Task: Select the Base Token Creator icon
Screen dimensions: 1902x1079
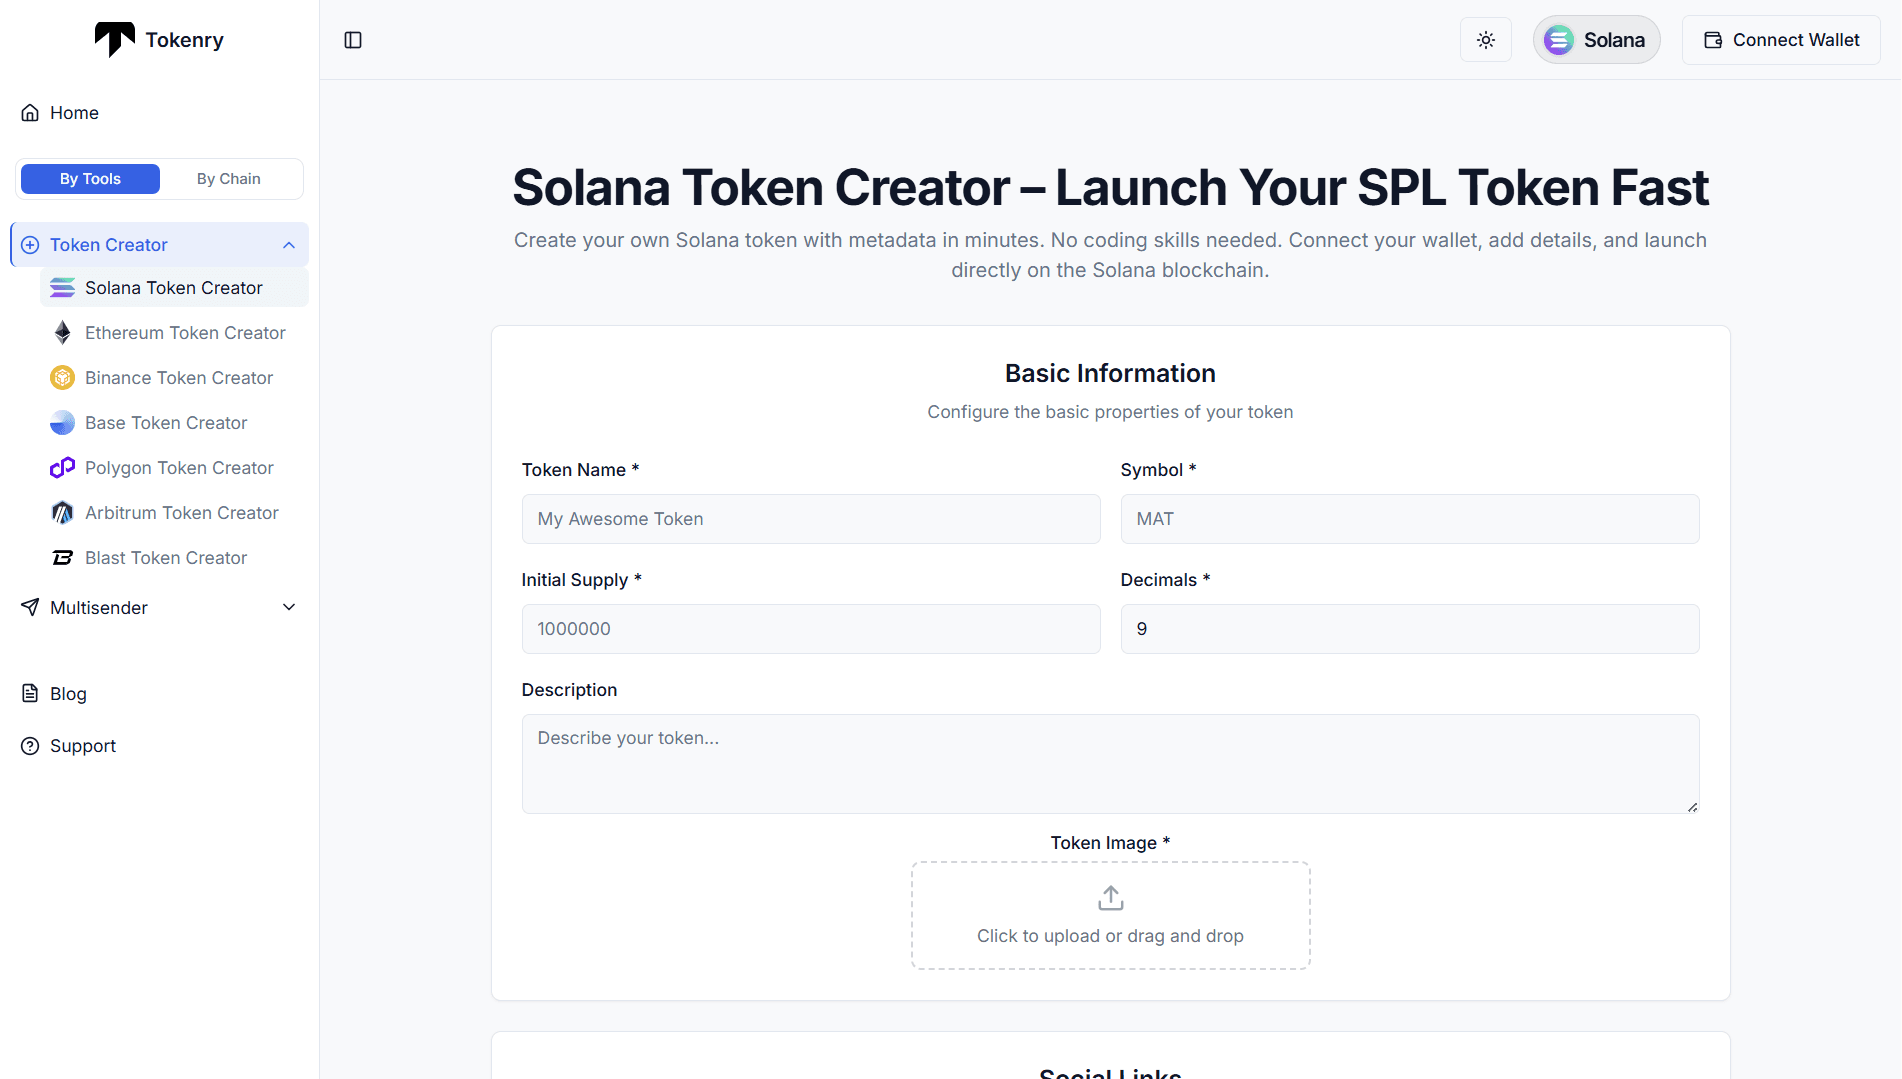Action: click(x=62, y=422)
